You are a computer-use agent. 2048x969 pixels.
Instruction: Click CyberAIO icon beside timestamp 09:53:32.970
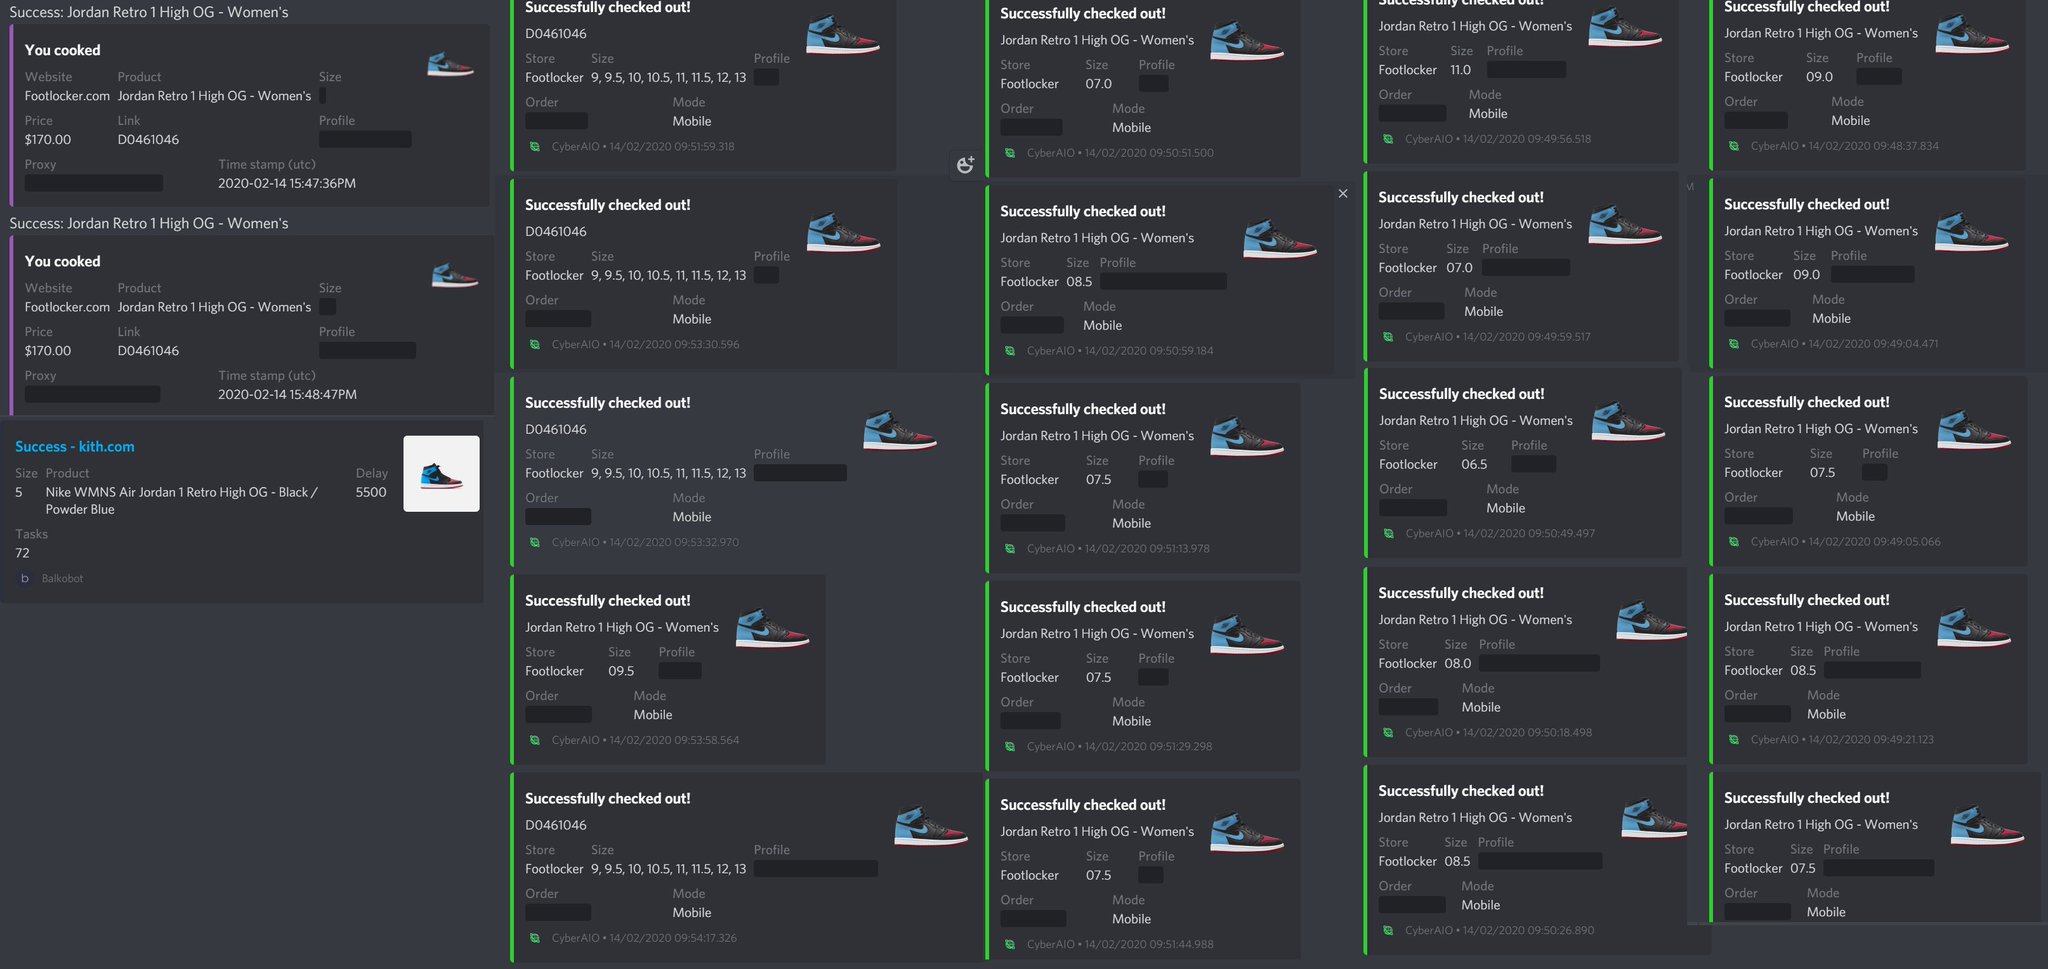click(535, 543)
